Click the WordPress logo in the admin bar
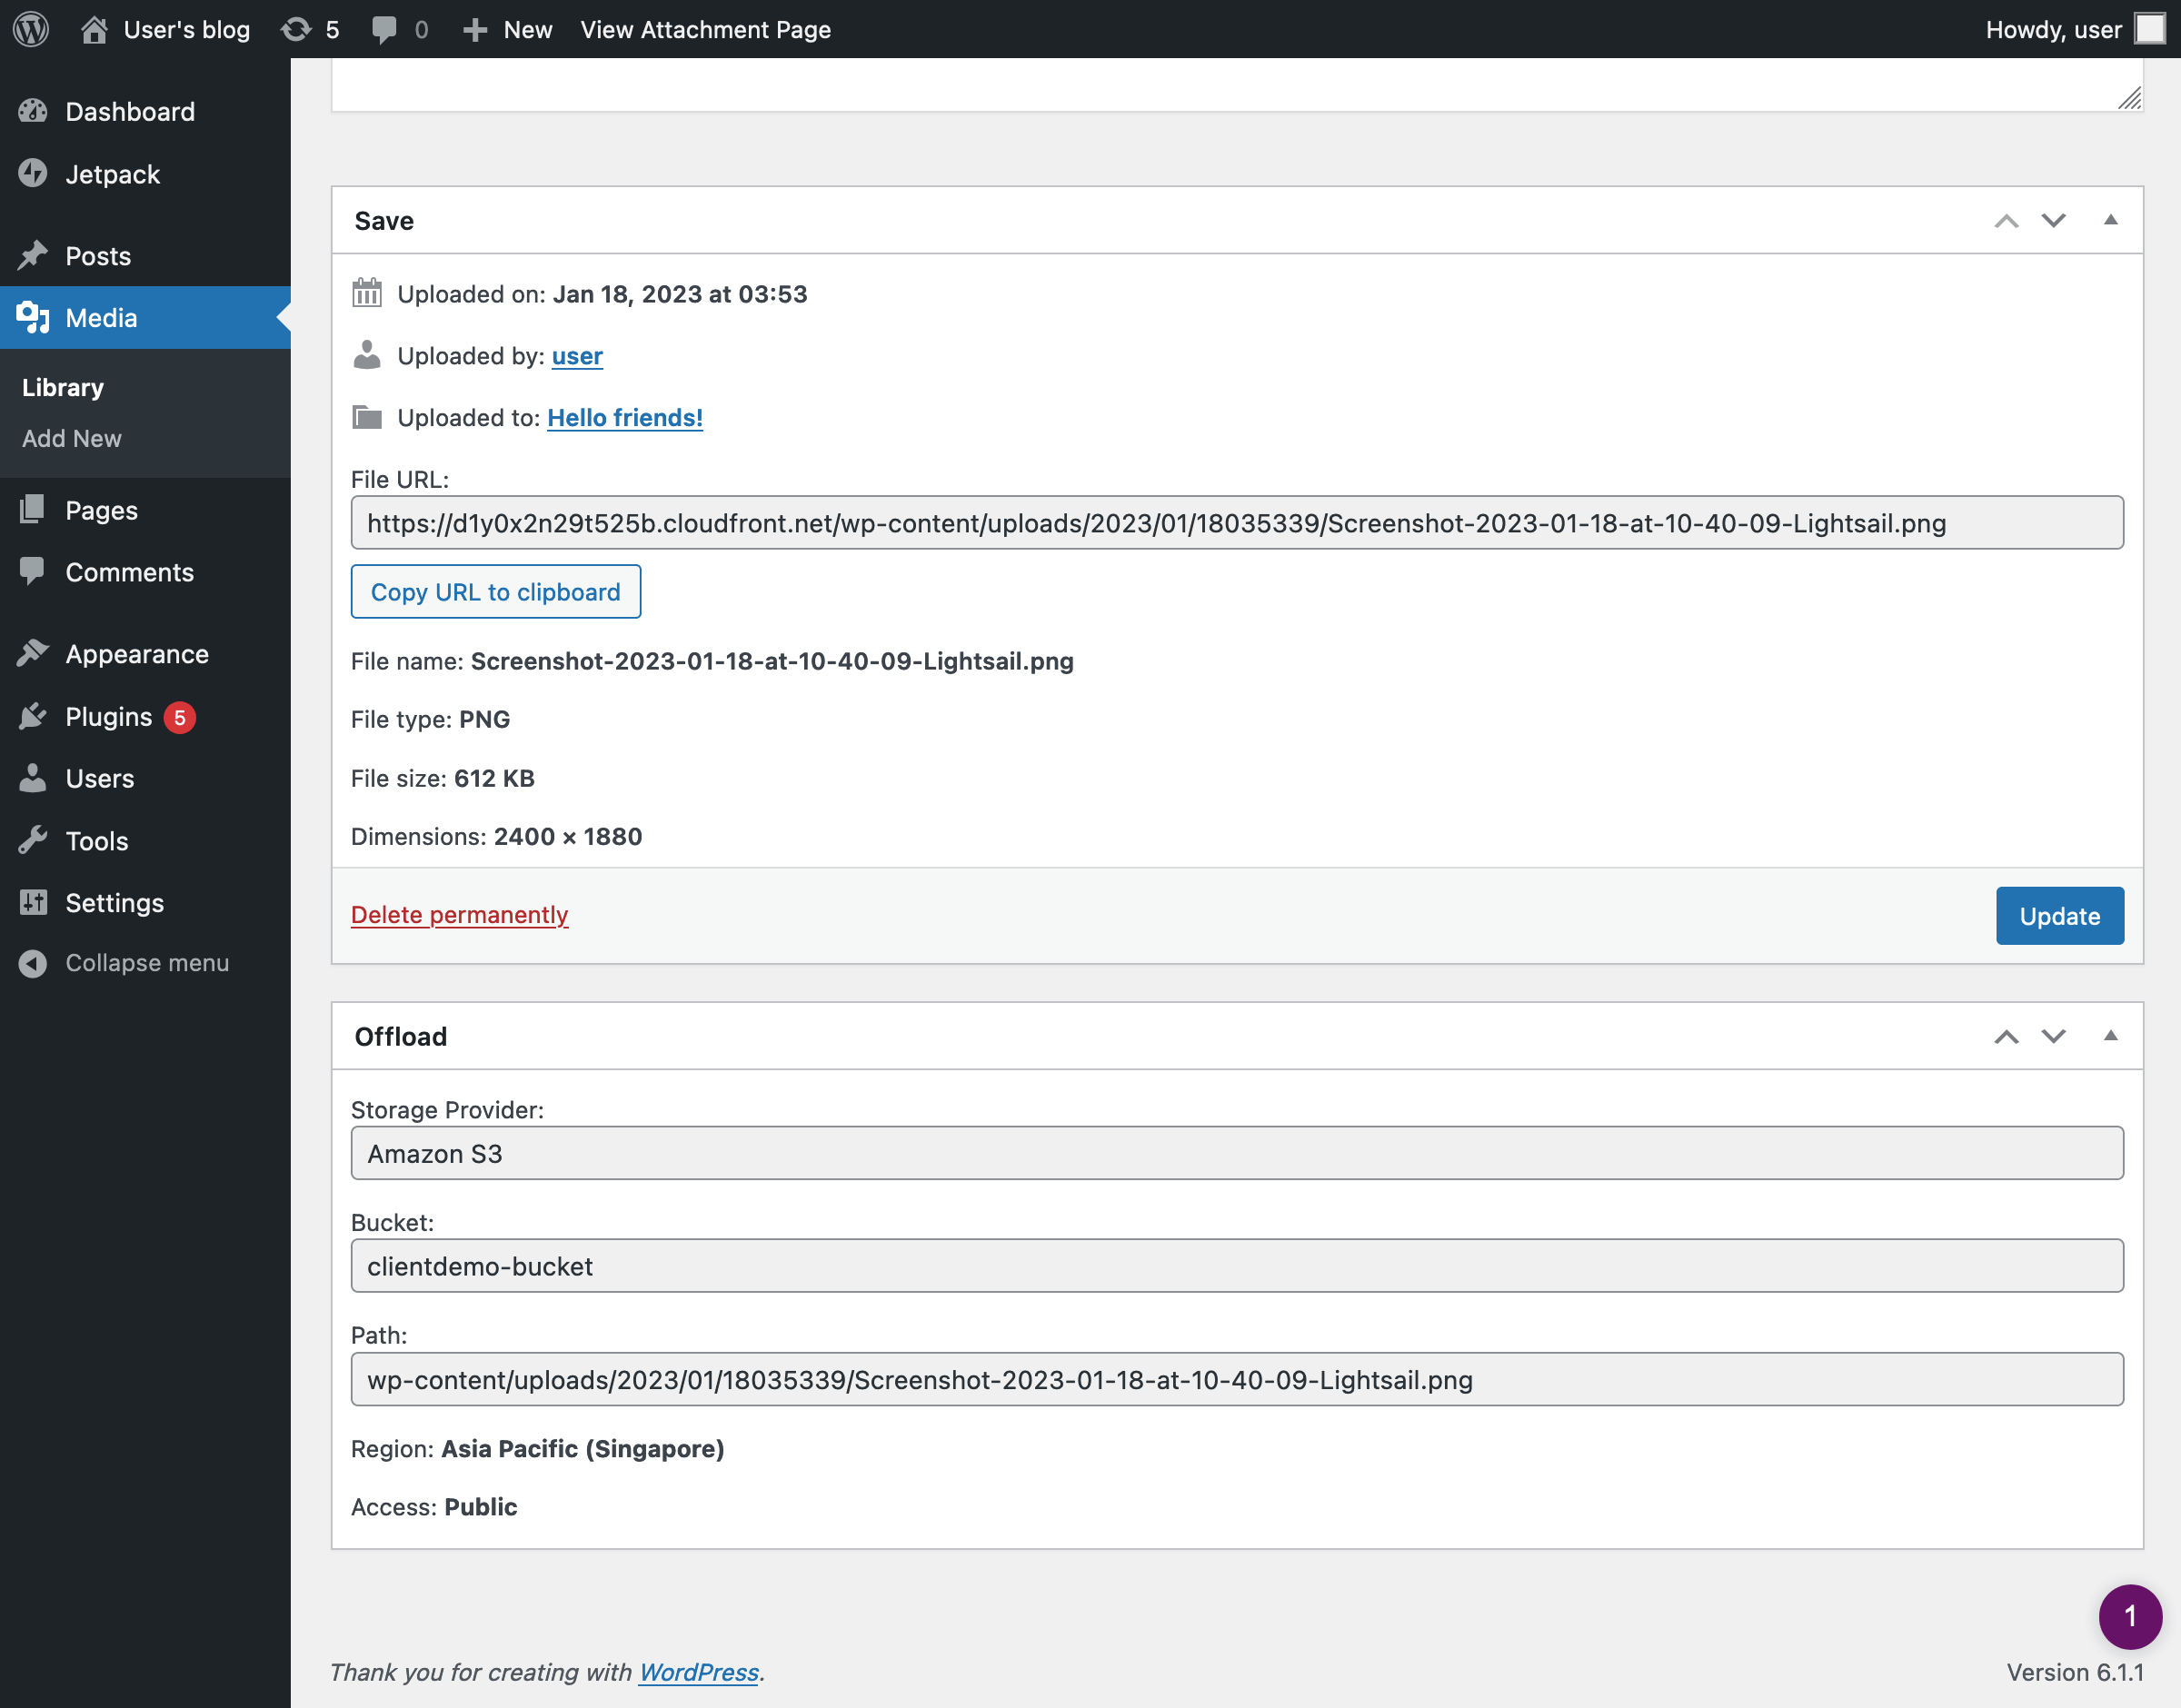Viewport: 2181px width, 1708px height. tap(30, 29)
